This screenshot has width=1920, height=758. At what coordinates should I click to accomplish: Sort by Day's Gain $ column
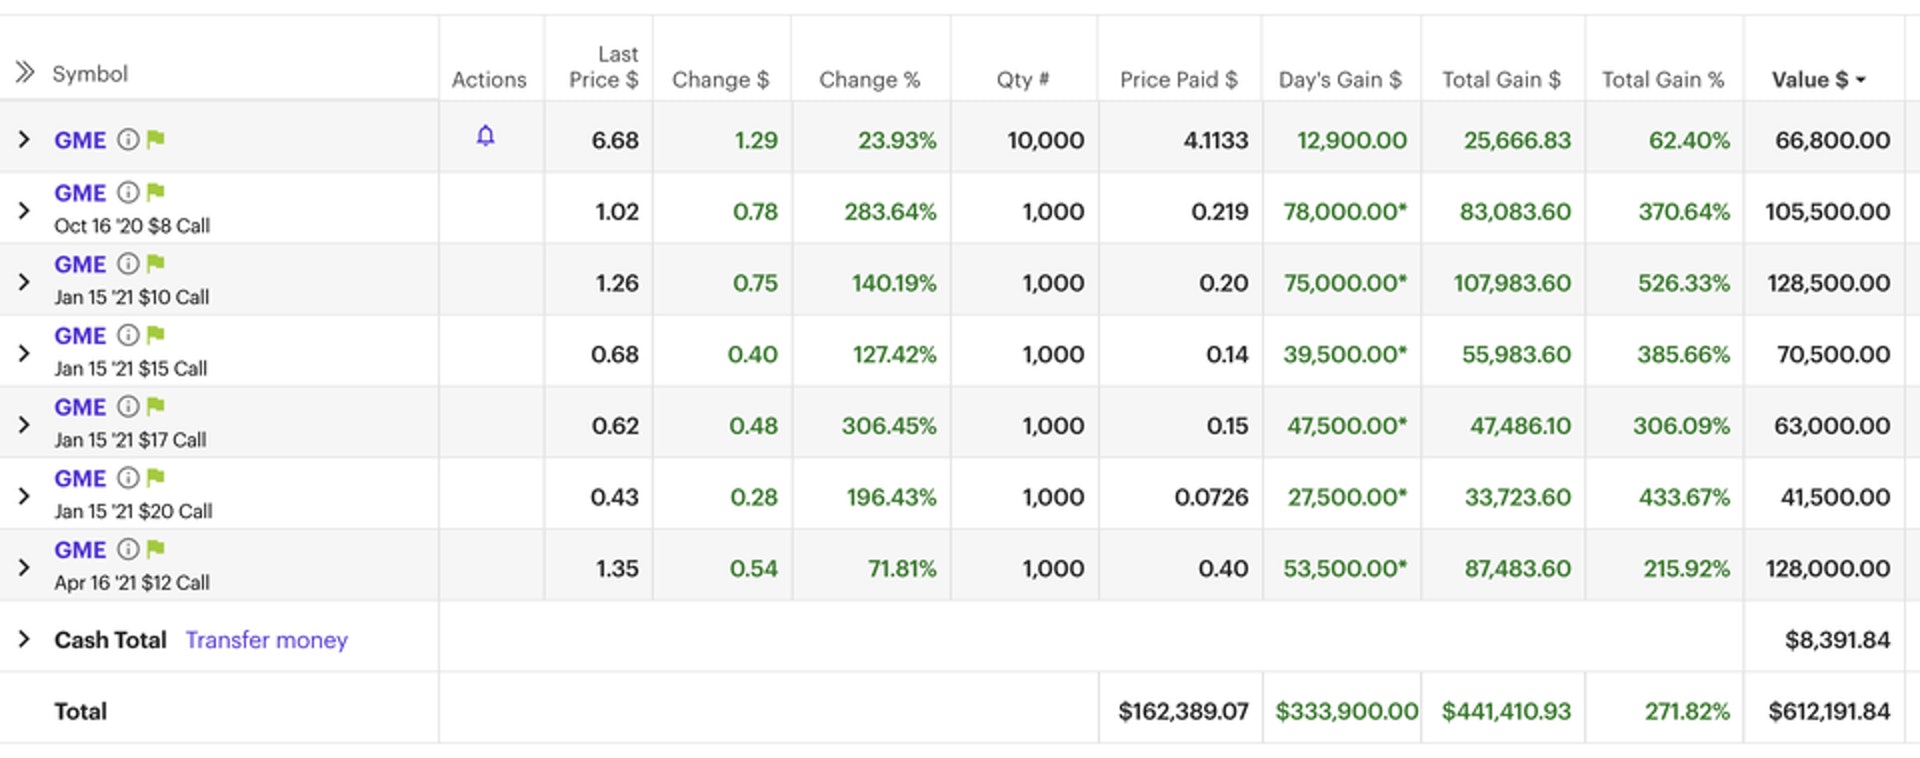[1339, 80]
